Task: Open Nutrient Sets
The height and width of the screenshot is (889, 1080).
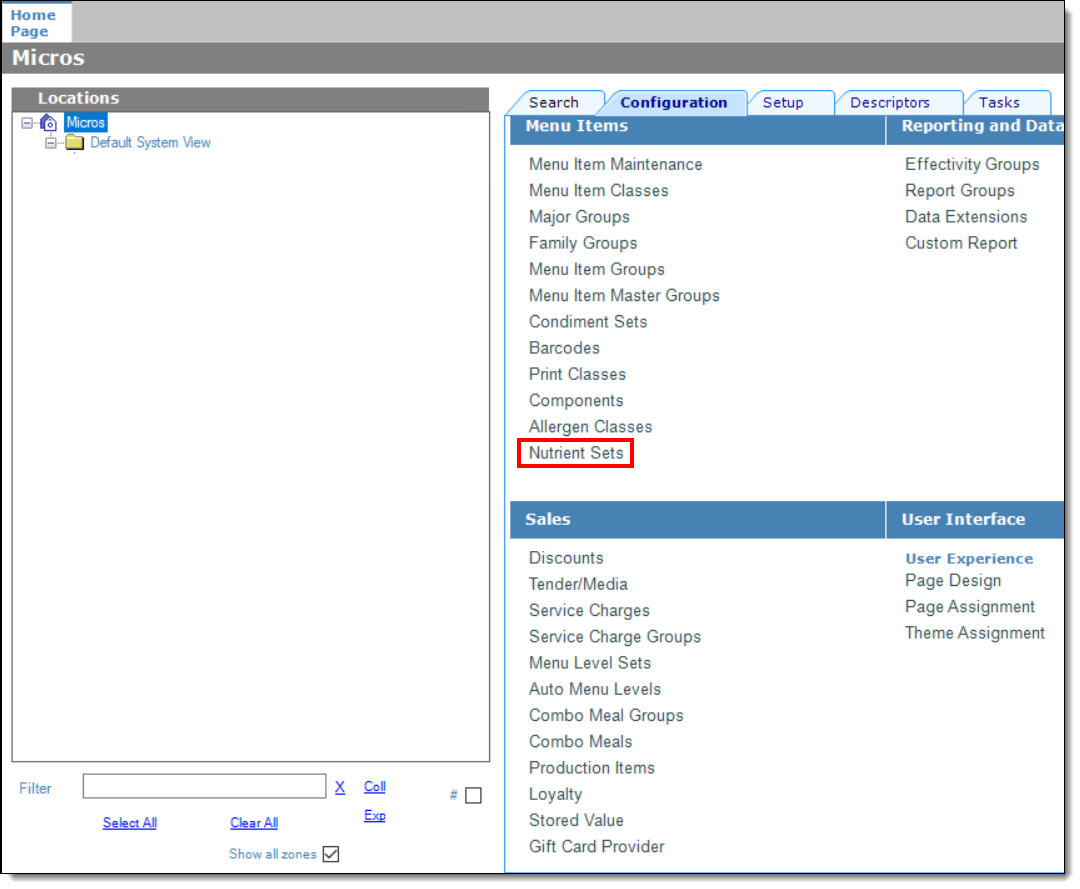Action: coord(576,453)
